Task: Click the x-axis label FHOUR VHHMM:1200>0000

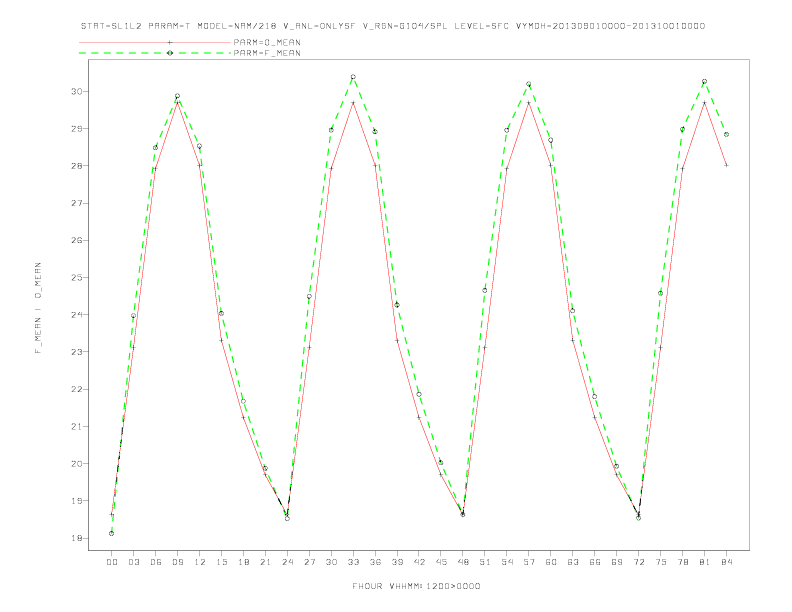Action: [x=416, y=586]
